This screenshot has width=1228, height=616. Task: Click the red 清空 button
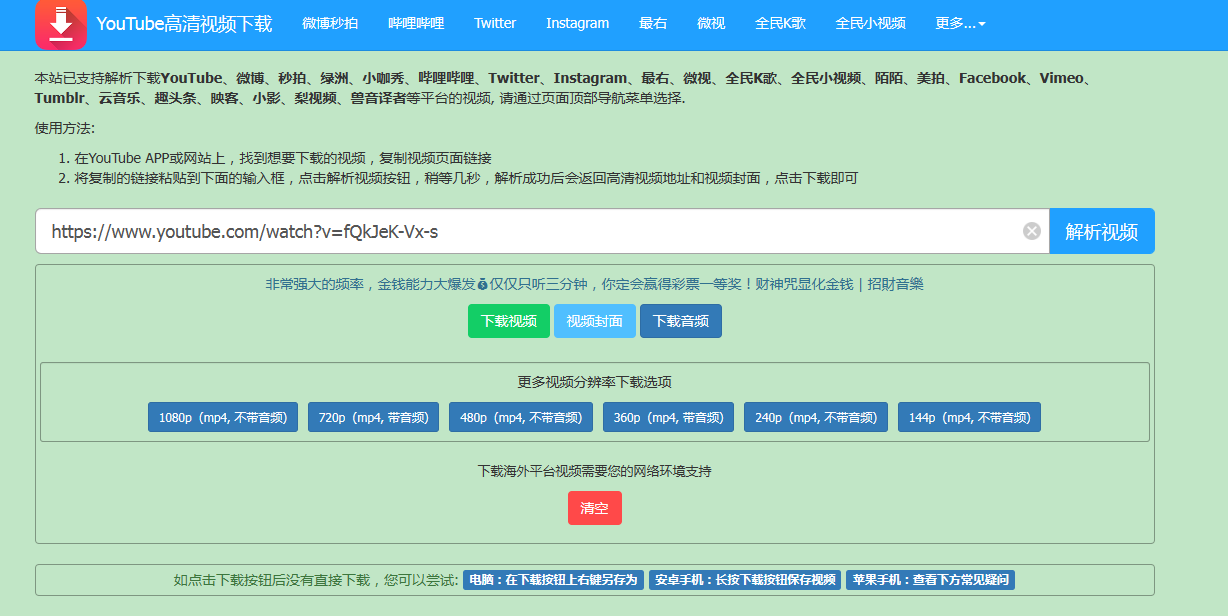pos(594,508)
